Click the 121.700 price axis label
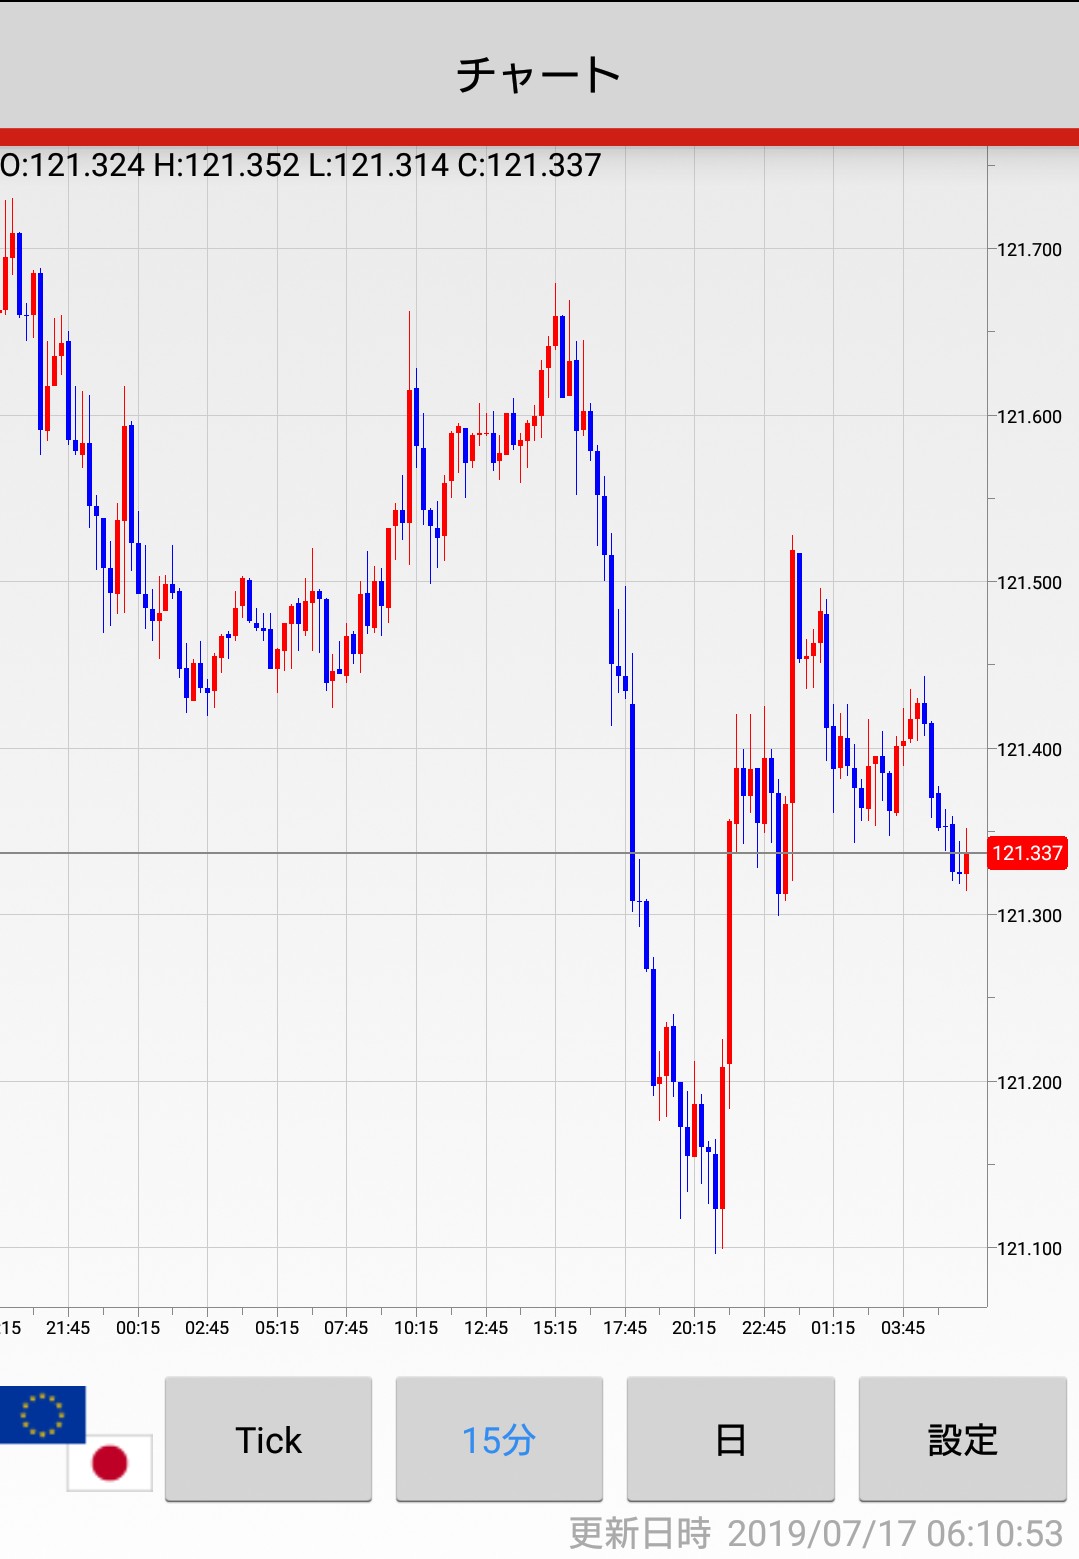Viewport: 1079px width, 1559px height. point(1029,250)
